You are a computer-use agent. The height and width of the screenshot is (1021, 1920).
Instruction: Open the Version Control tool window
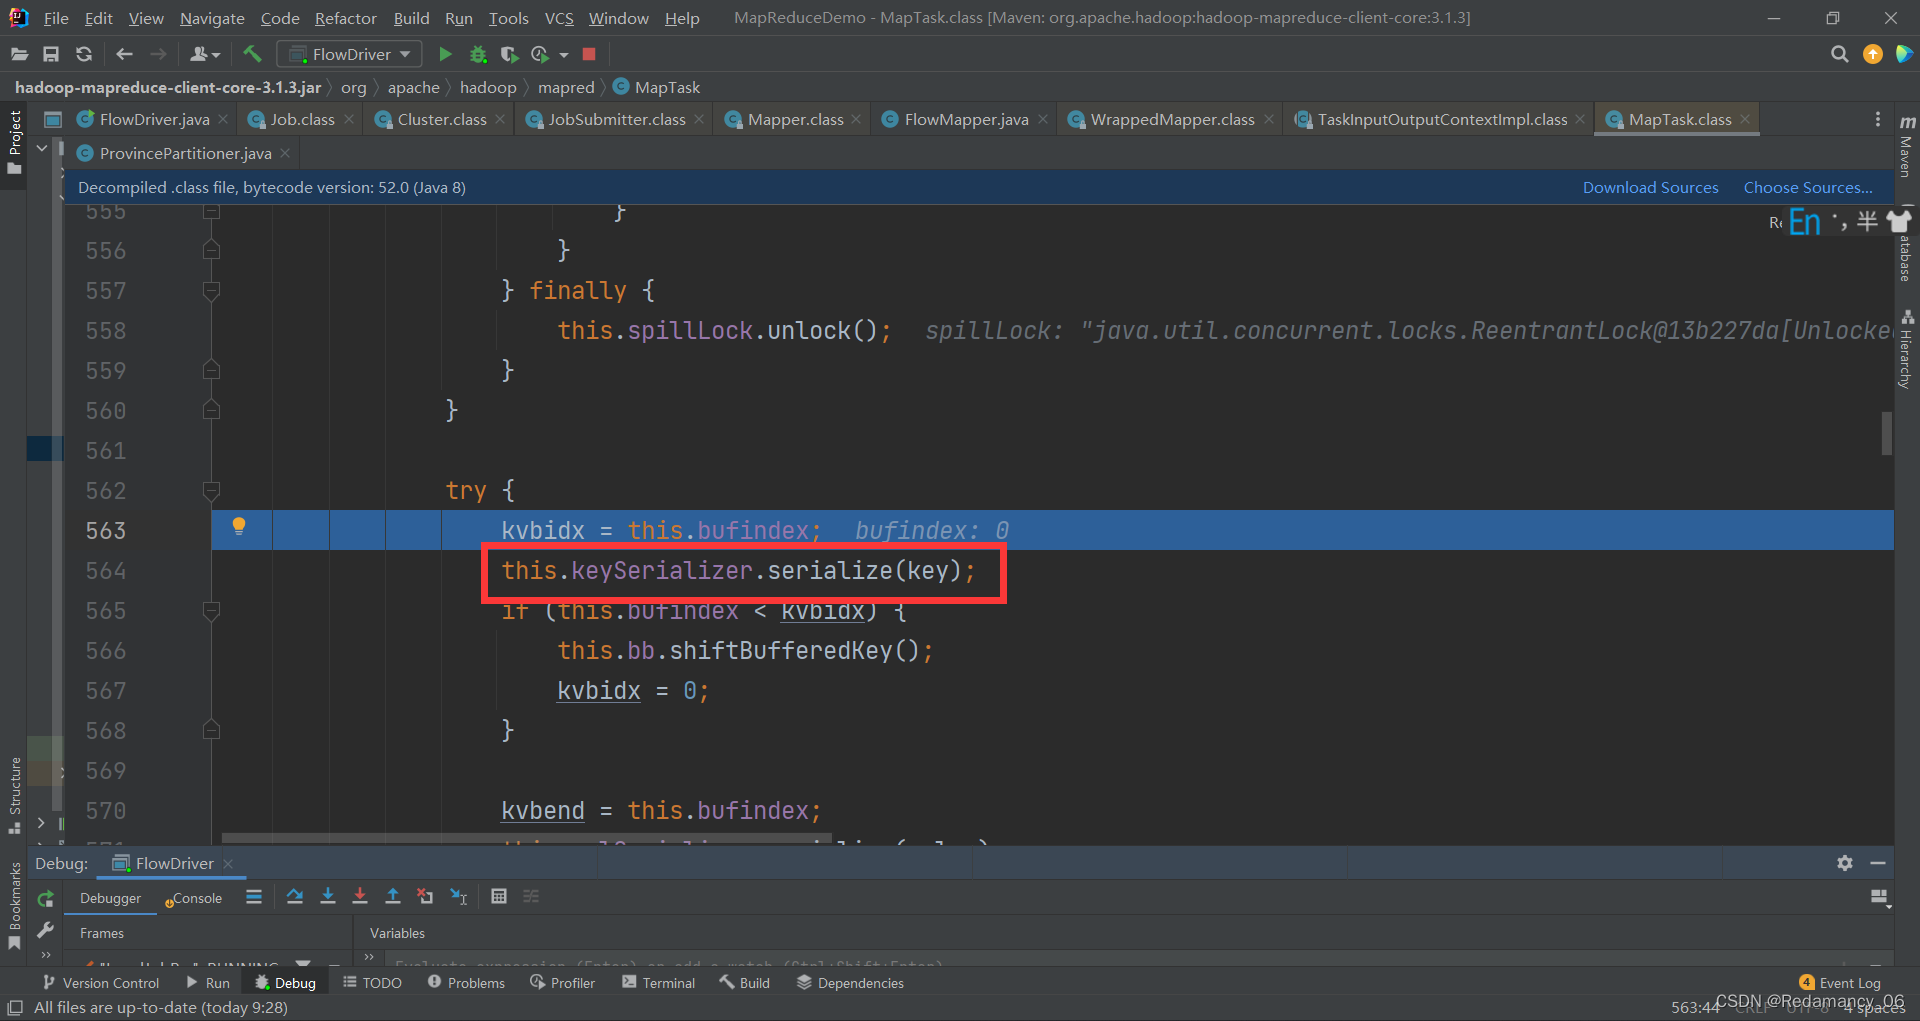[100, 983]
